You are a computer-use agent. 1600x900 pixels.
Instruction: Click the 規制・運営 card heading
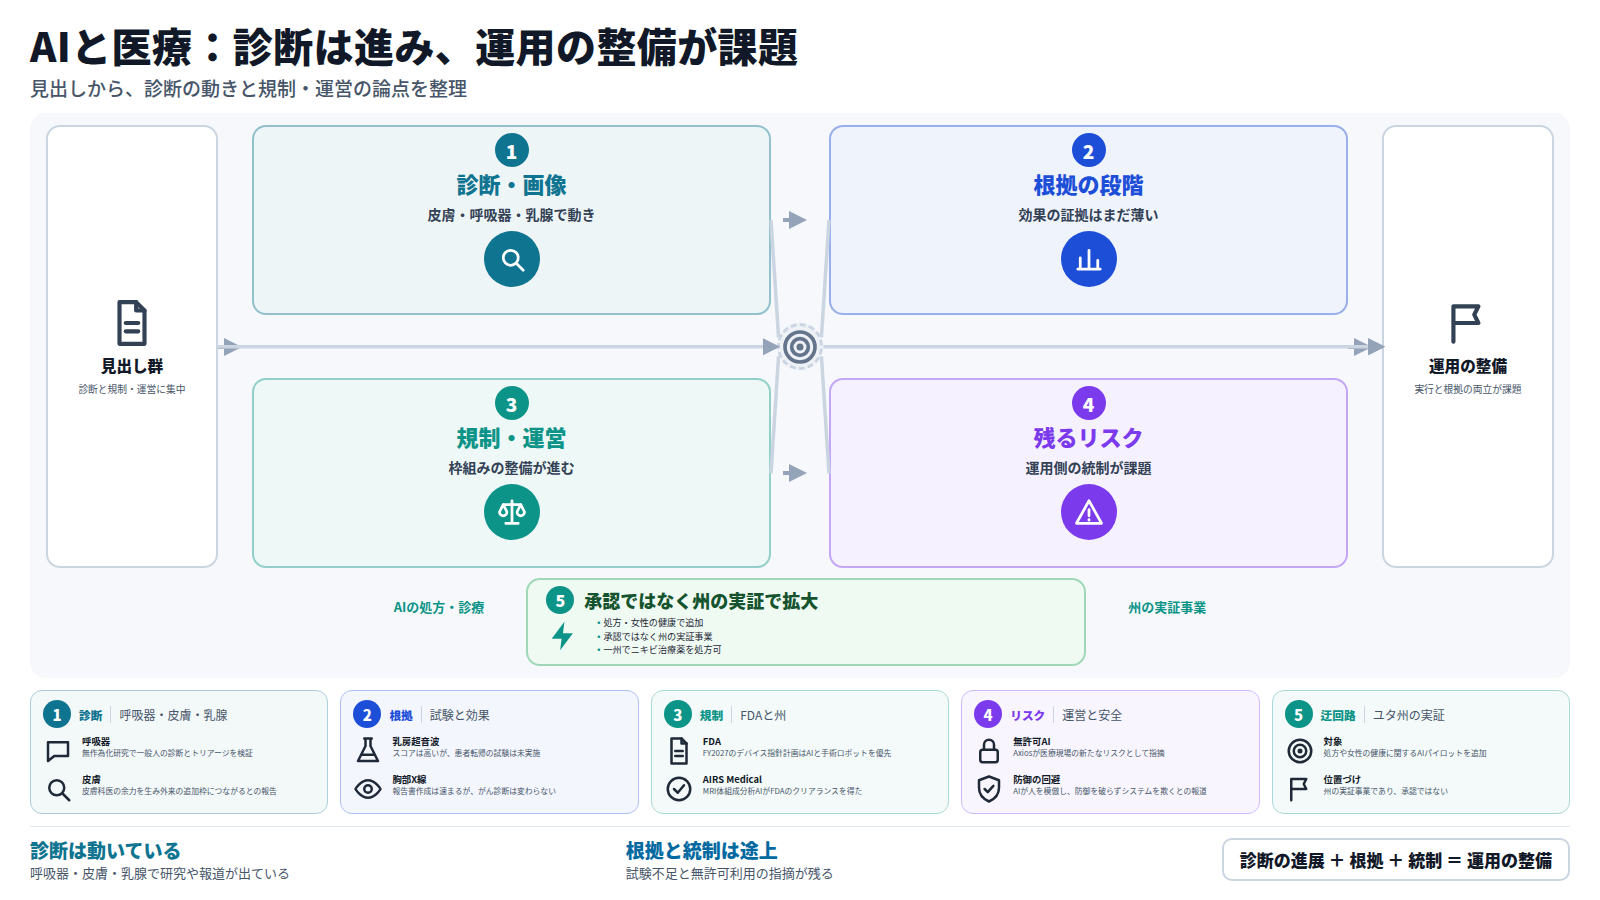[x=512, y=438]
